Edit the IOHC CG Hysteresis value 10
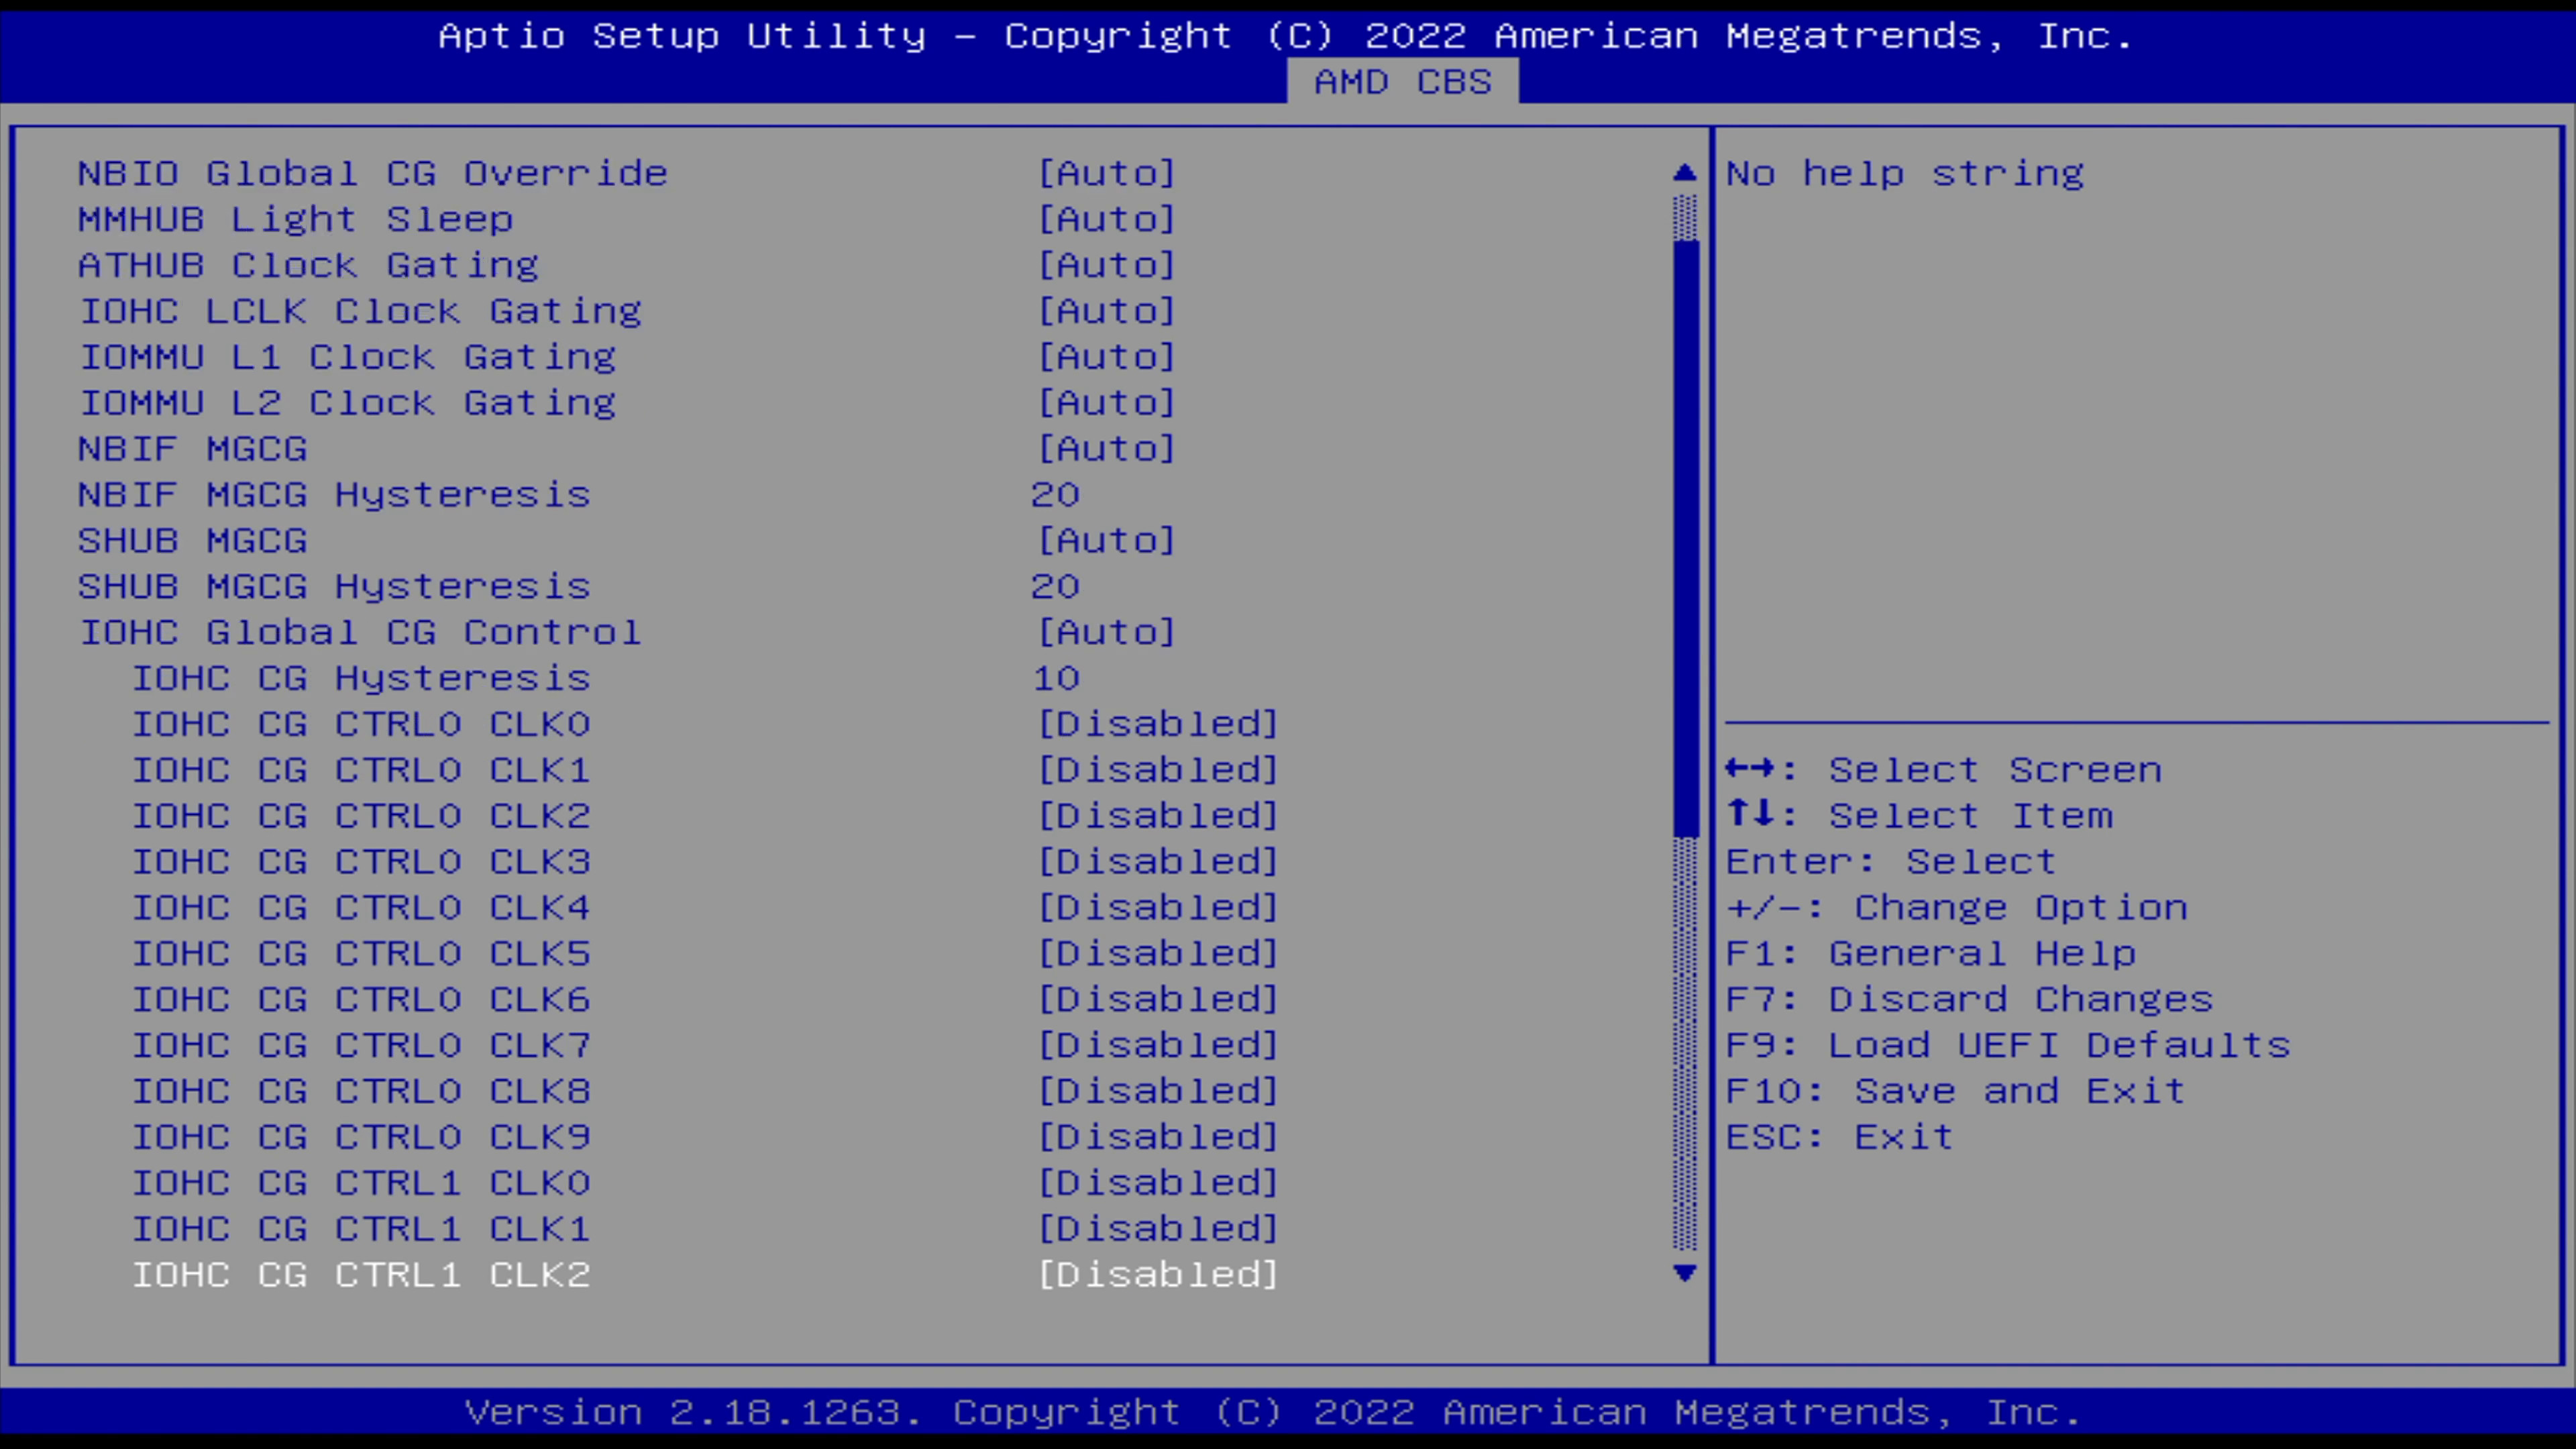The image size is (2576, 1449). (x=1056, y=679)
